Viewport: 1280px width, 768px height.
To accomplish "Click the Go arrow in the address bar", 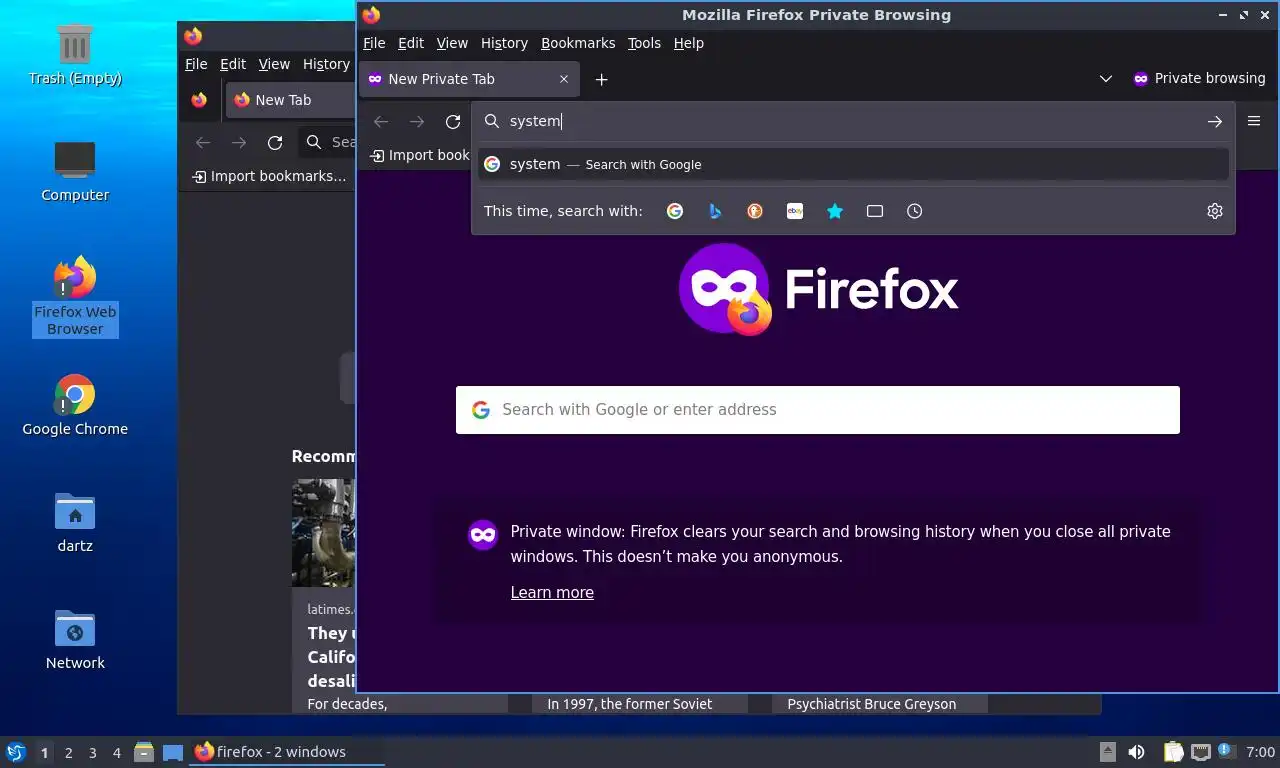I will click(x=1215, y=121).
